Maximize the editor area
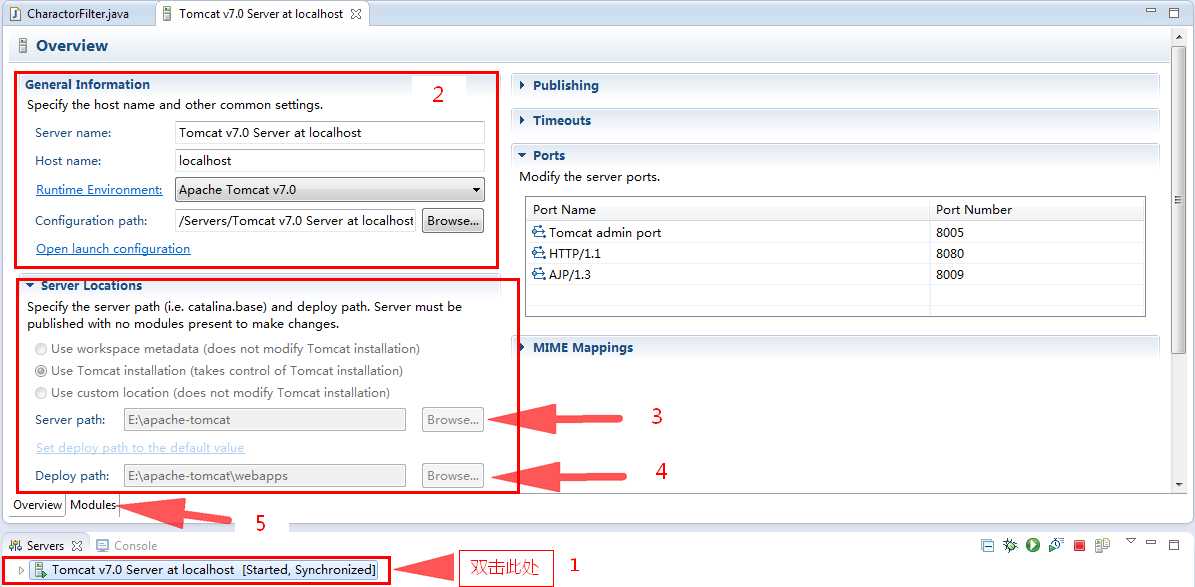 [x=1173, y=11]
